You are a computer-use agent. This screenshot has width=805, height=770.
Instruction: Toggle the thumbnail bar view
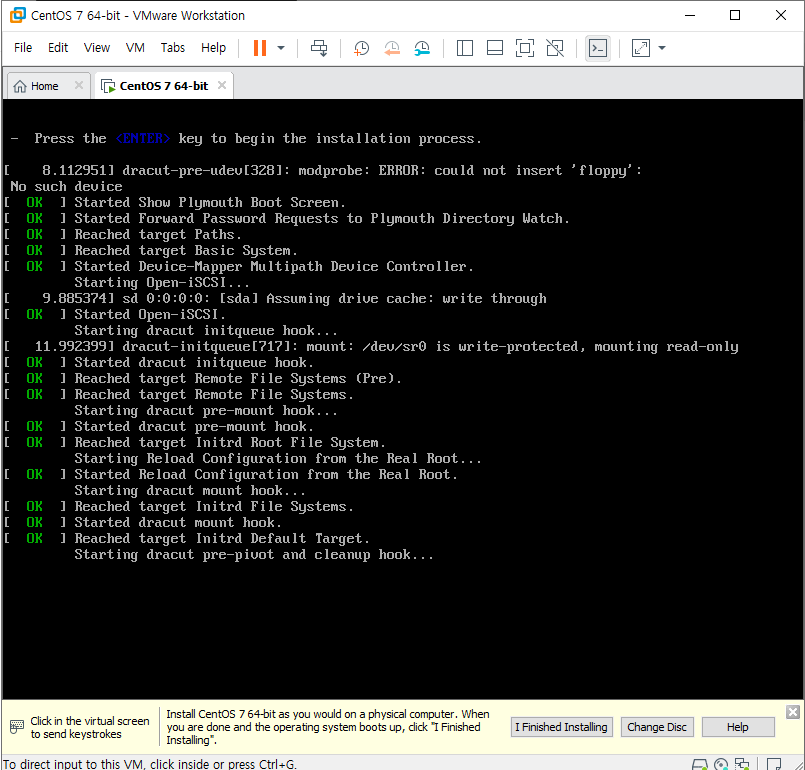(495, 48)
